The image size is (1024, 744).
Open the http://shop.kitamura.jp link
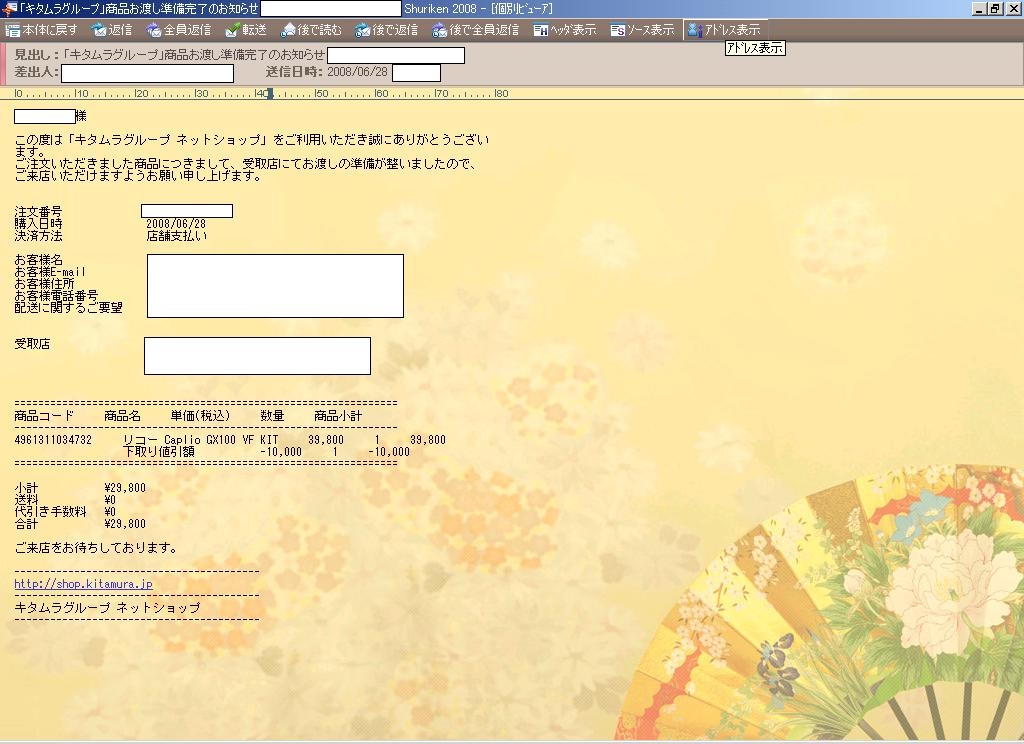point(84,584)
